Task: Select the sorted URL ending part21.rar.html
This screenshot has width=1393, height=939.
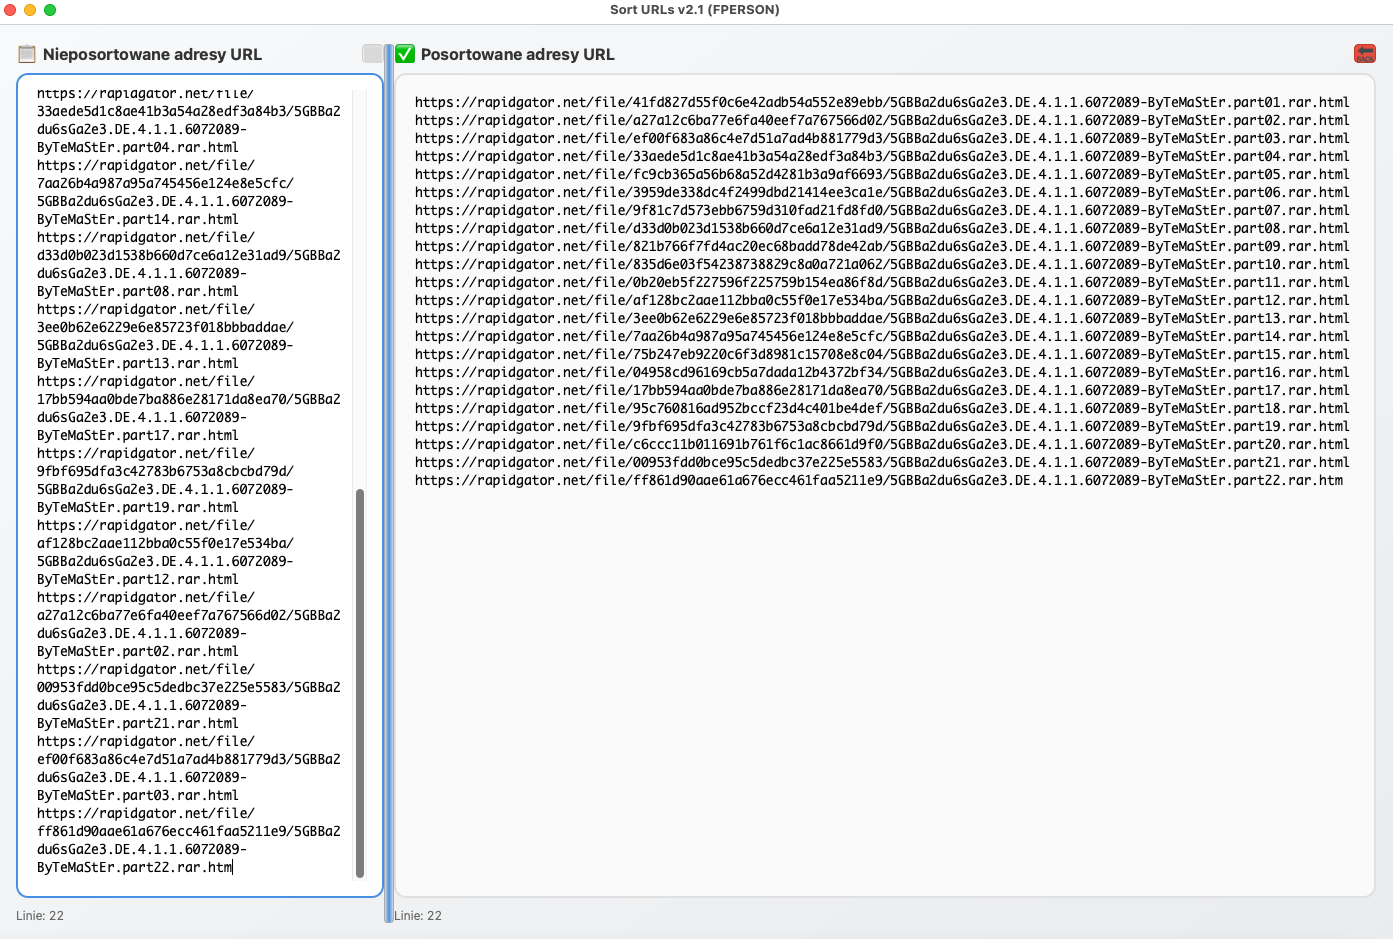Action: pyautogui.click(x=882, y=462)
